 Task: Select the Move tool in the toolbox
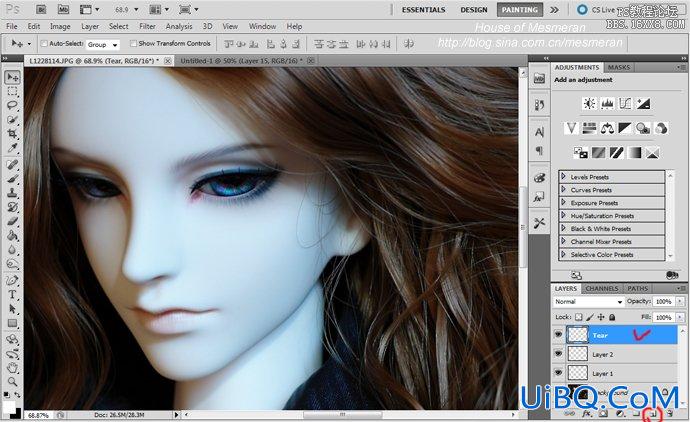point(12,77)
